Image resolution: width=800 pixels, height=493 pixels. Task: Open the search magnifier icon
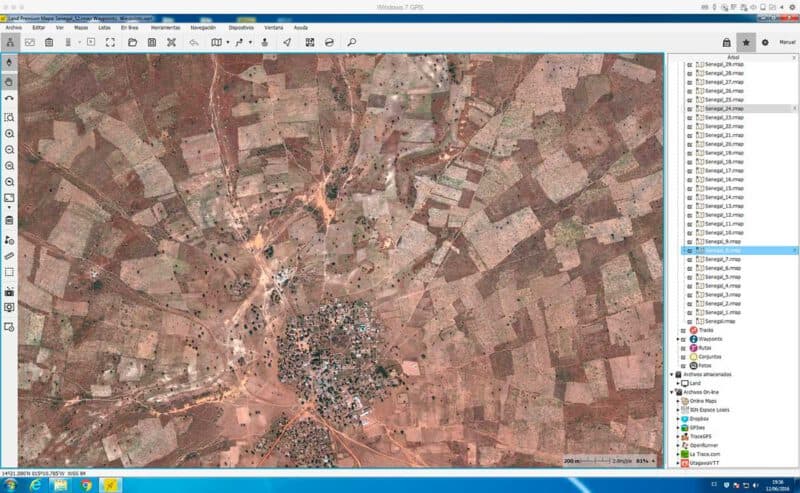tap(352, 42)
